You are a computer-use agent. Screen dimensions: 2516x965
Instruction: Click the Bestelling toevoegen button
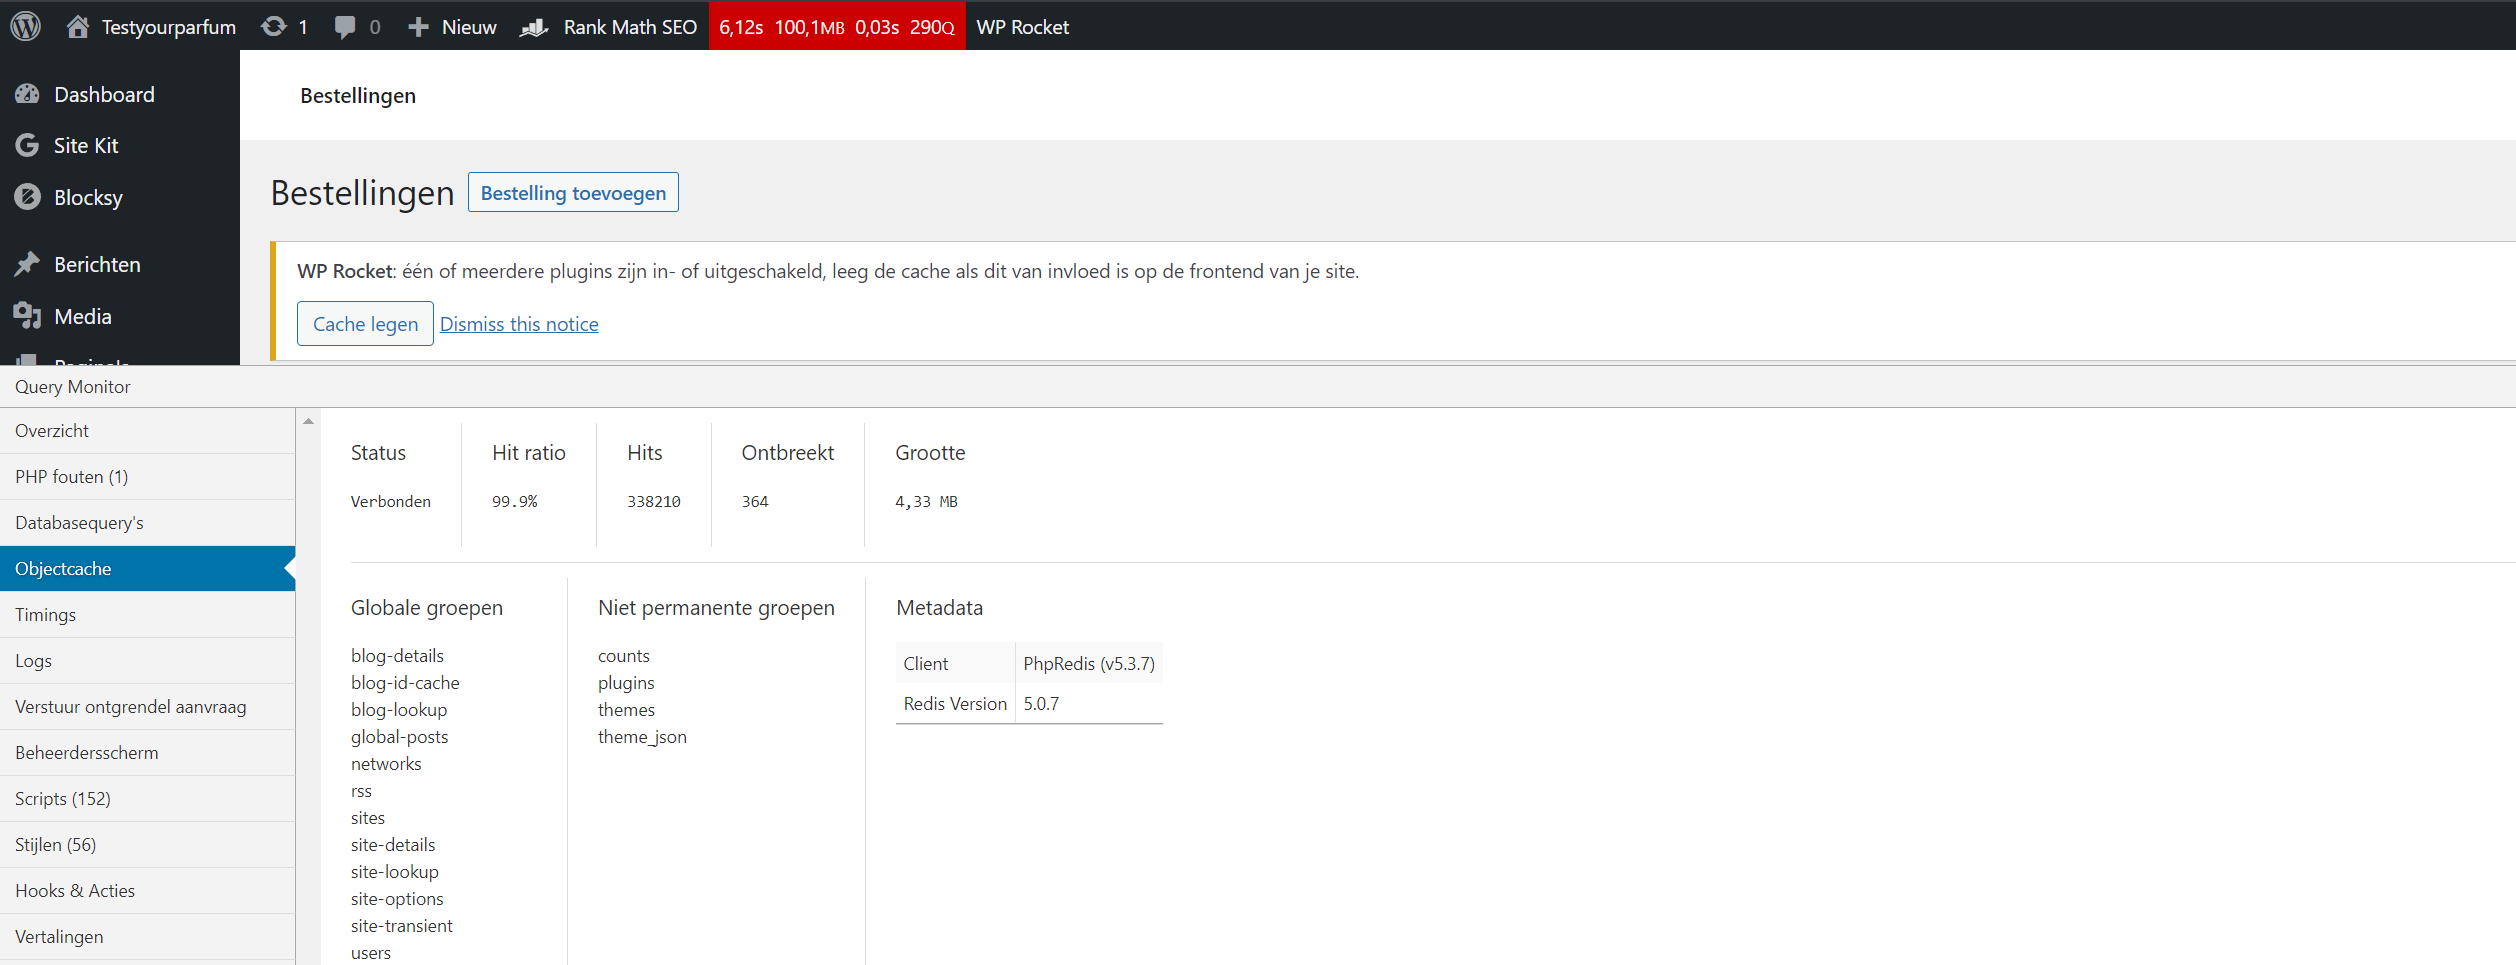[573, 192]
